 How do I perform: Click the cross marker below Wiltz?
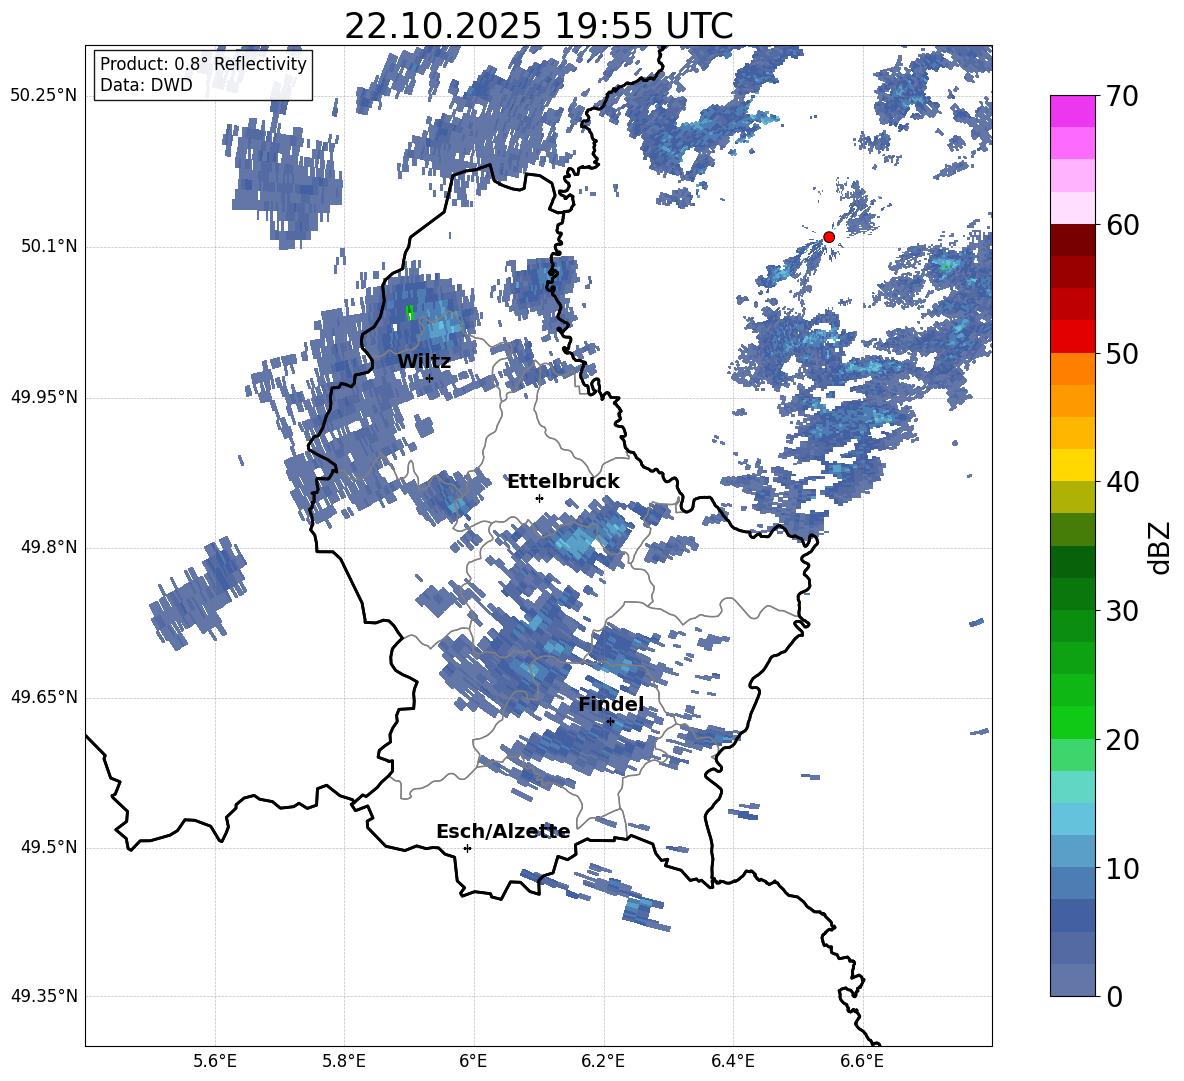pos(430,378)
